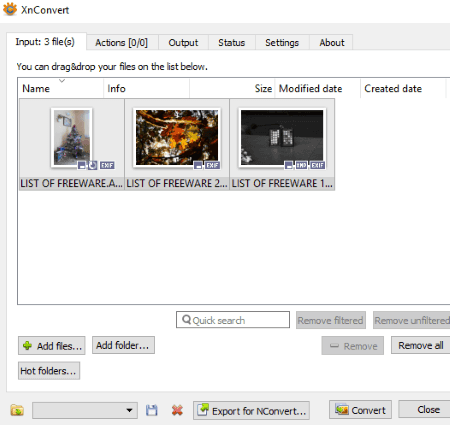Screen dimensions: 450x425
Task: Save preset with the floppy disk icon
Action: click(152, 410)
